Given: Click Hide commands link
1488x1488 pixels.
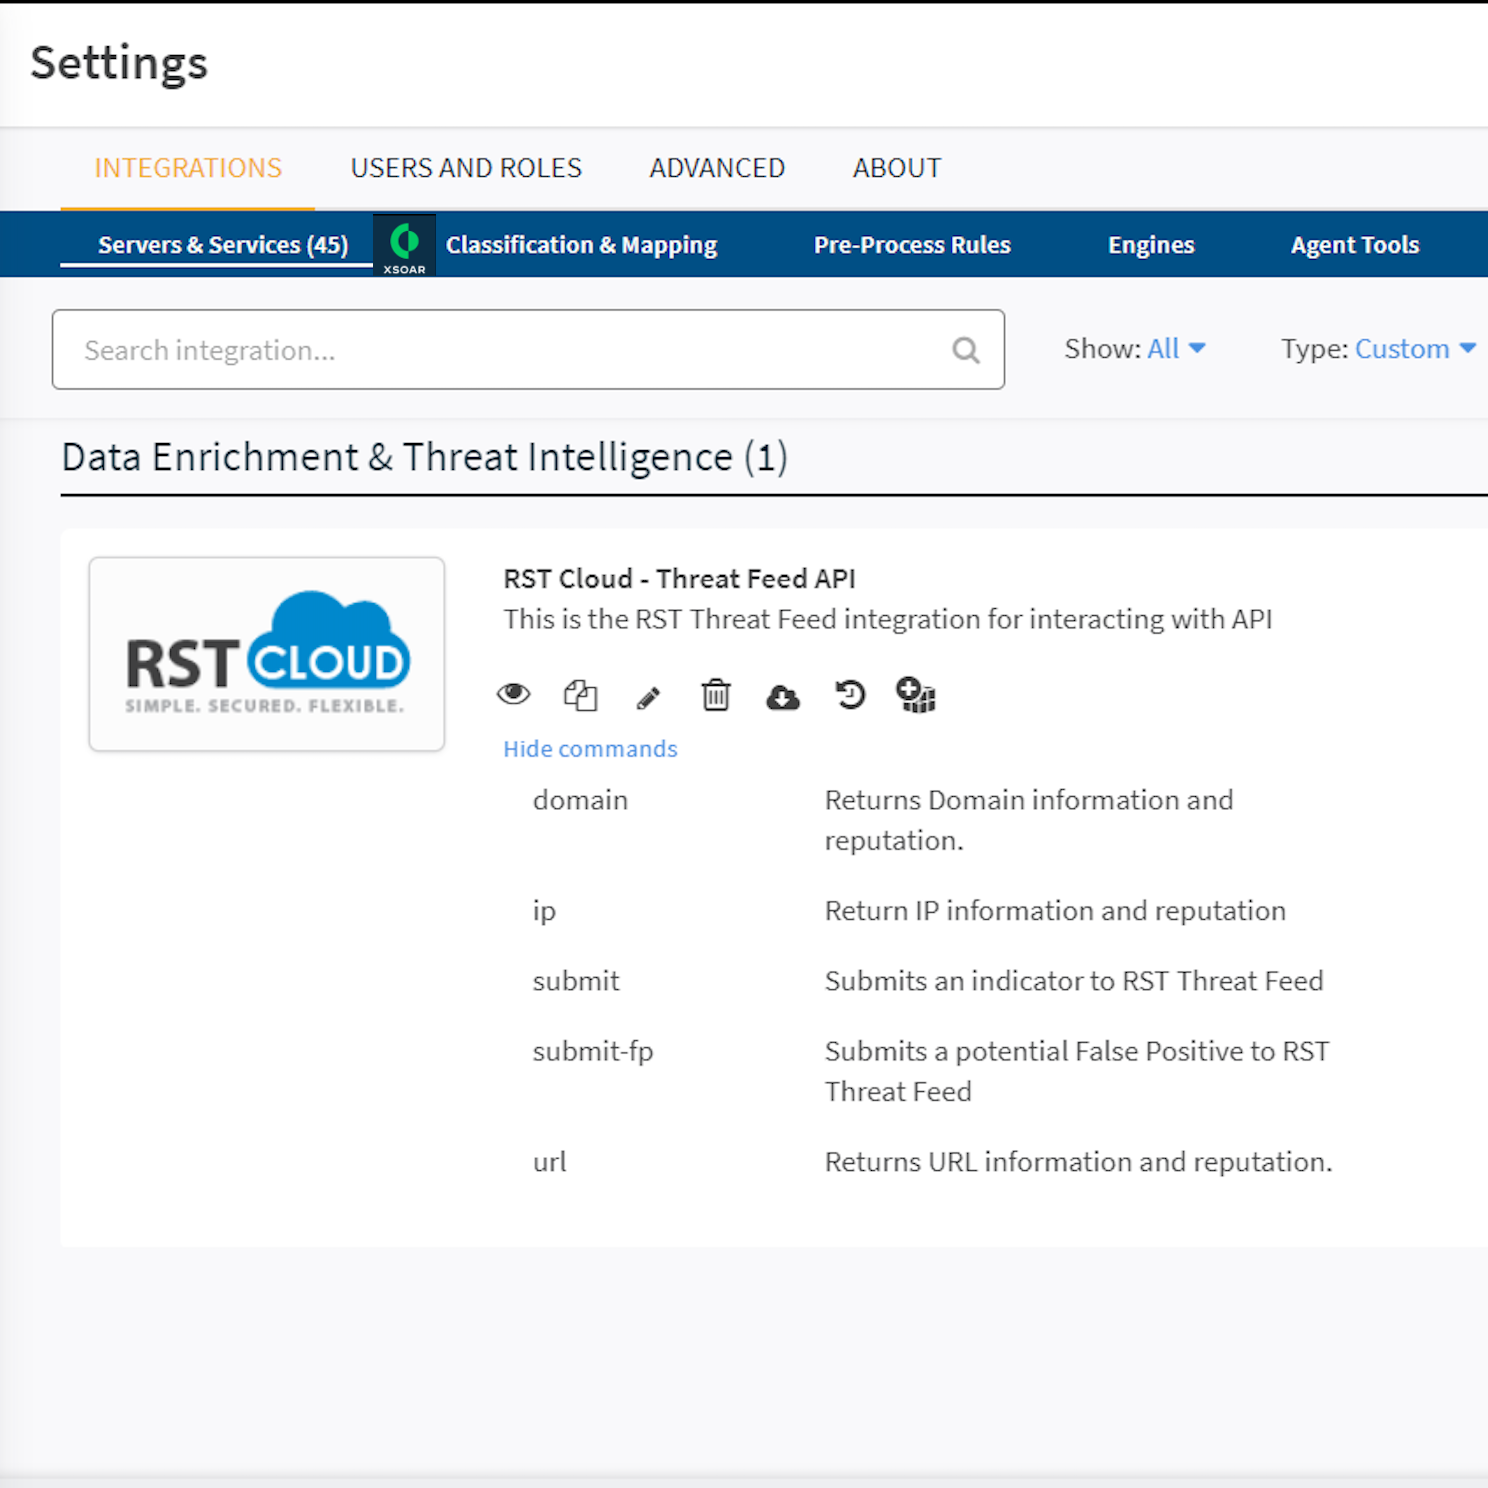Looking at the screenshot, I should [x=590, y=749].
